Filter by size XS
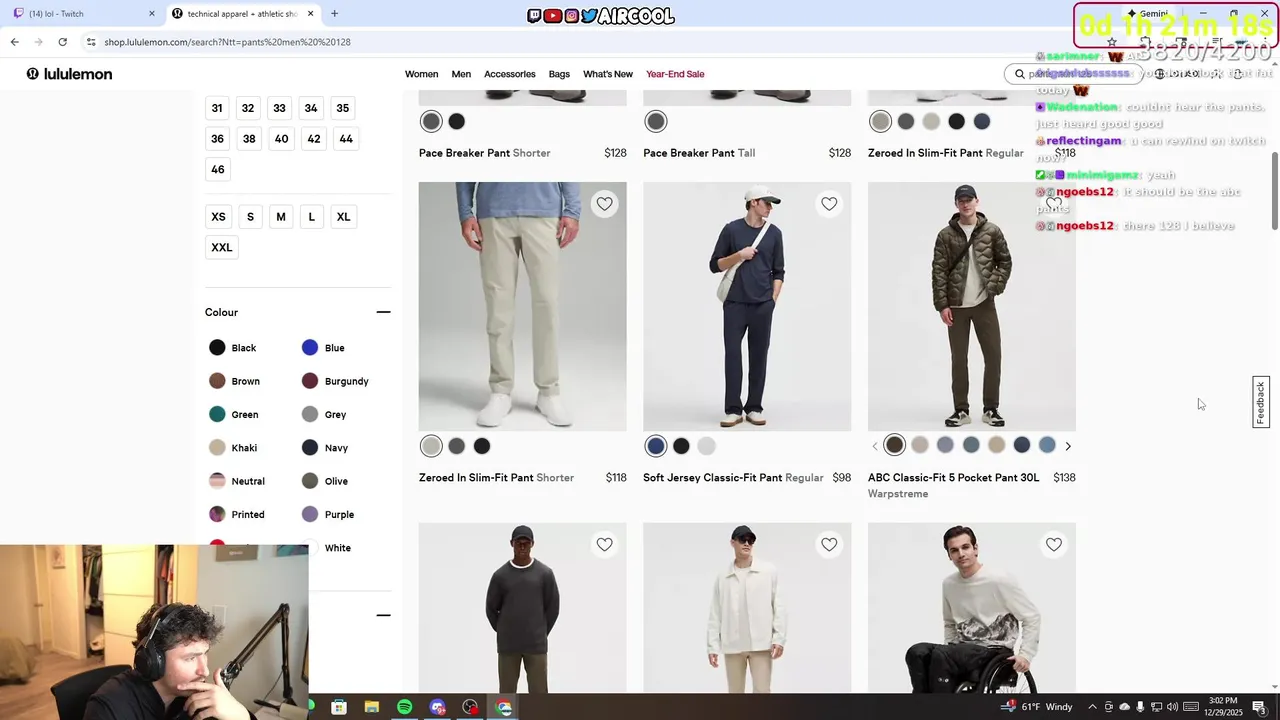Screen dimensions: 1280x720 point(218,217)
